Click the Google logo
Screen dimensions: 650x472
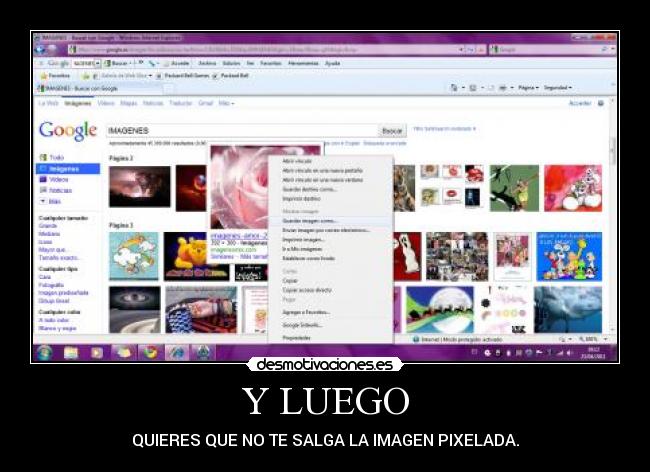(68, 131)
